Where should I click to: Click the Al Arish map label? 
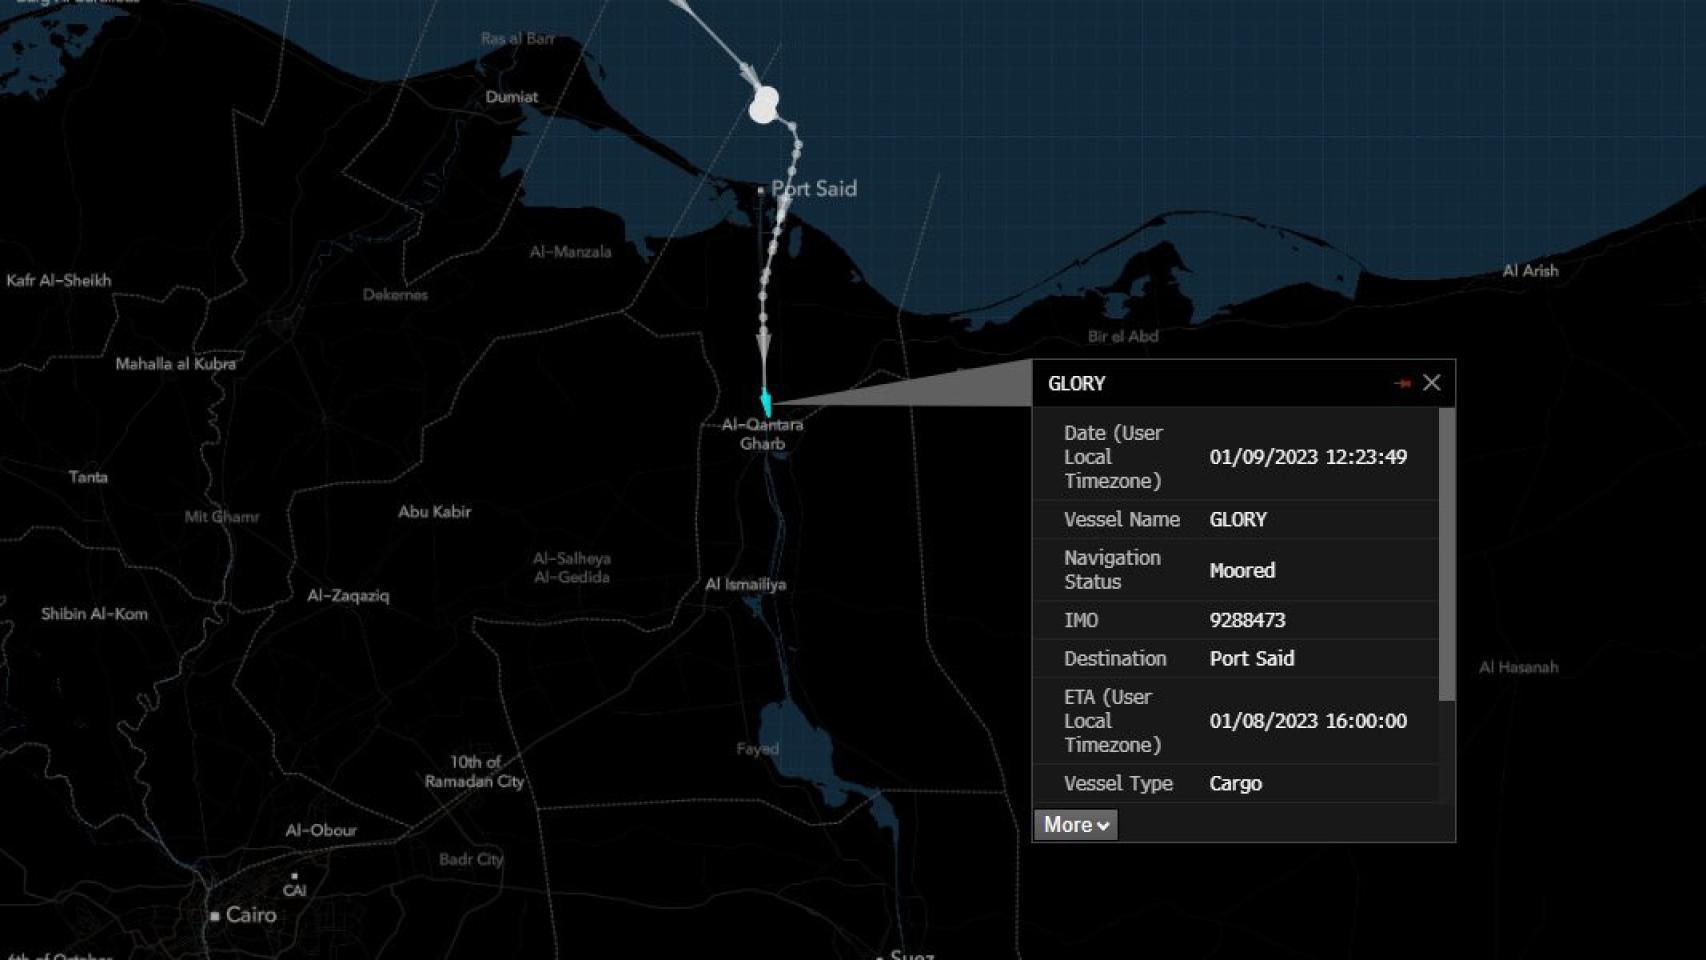1529,271
